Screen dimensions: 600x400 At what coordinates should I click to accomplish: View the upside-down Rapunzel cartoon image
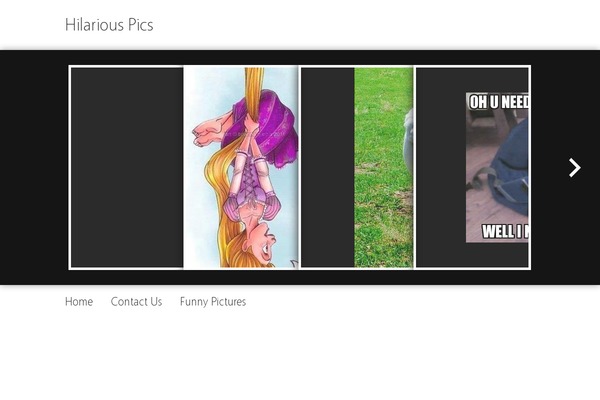click(241, 167)
